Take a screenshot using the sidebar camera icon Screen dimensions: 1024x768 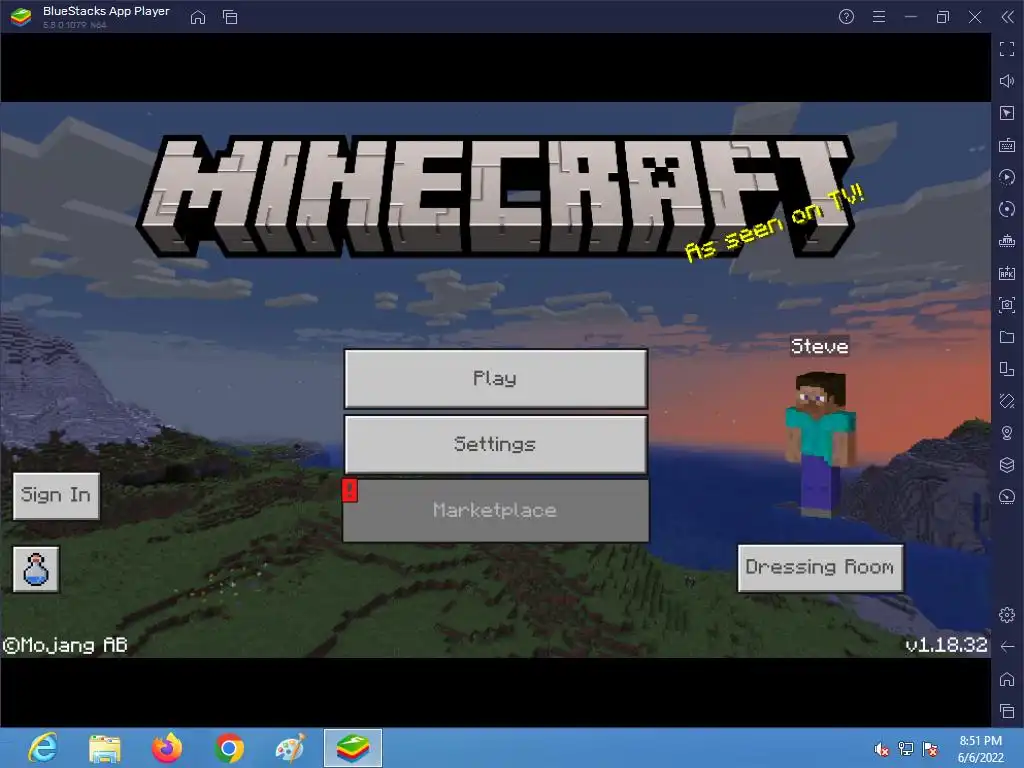[x=1007, y=305]
